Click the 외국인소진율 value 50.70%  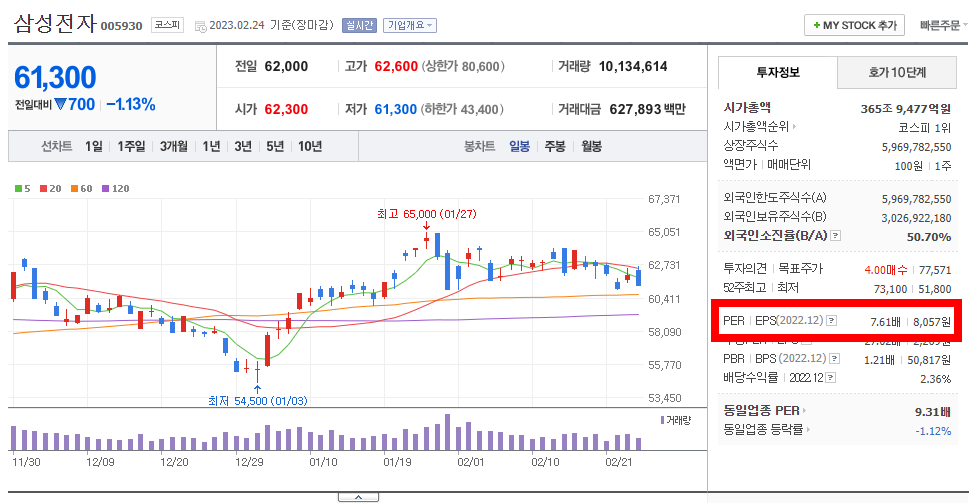(928, 237)
